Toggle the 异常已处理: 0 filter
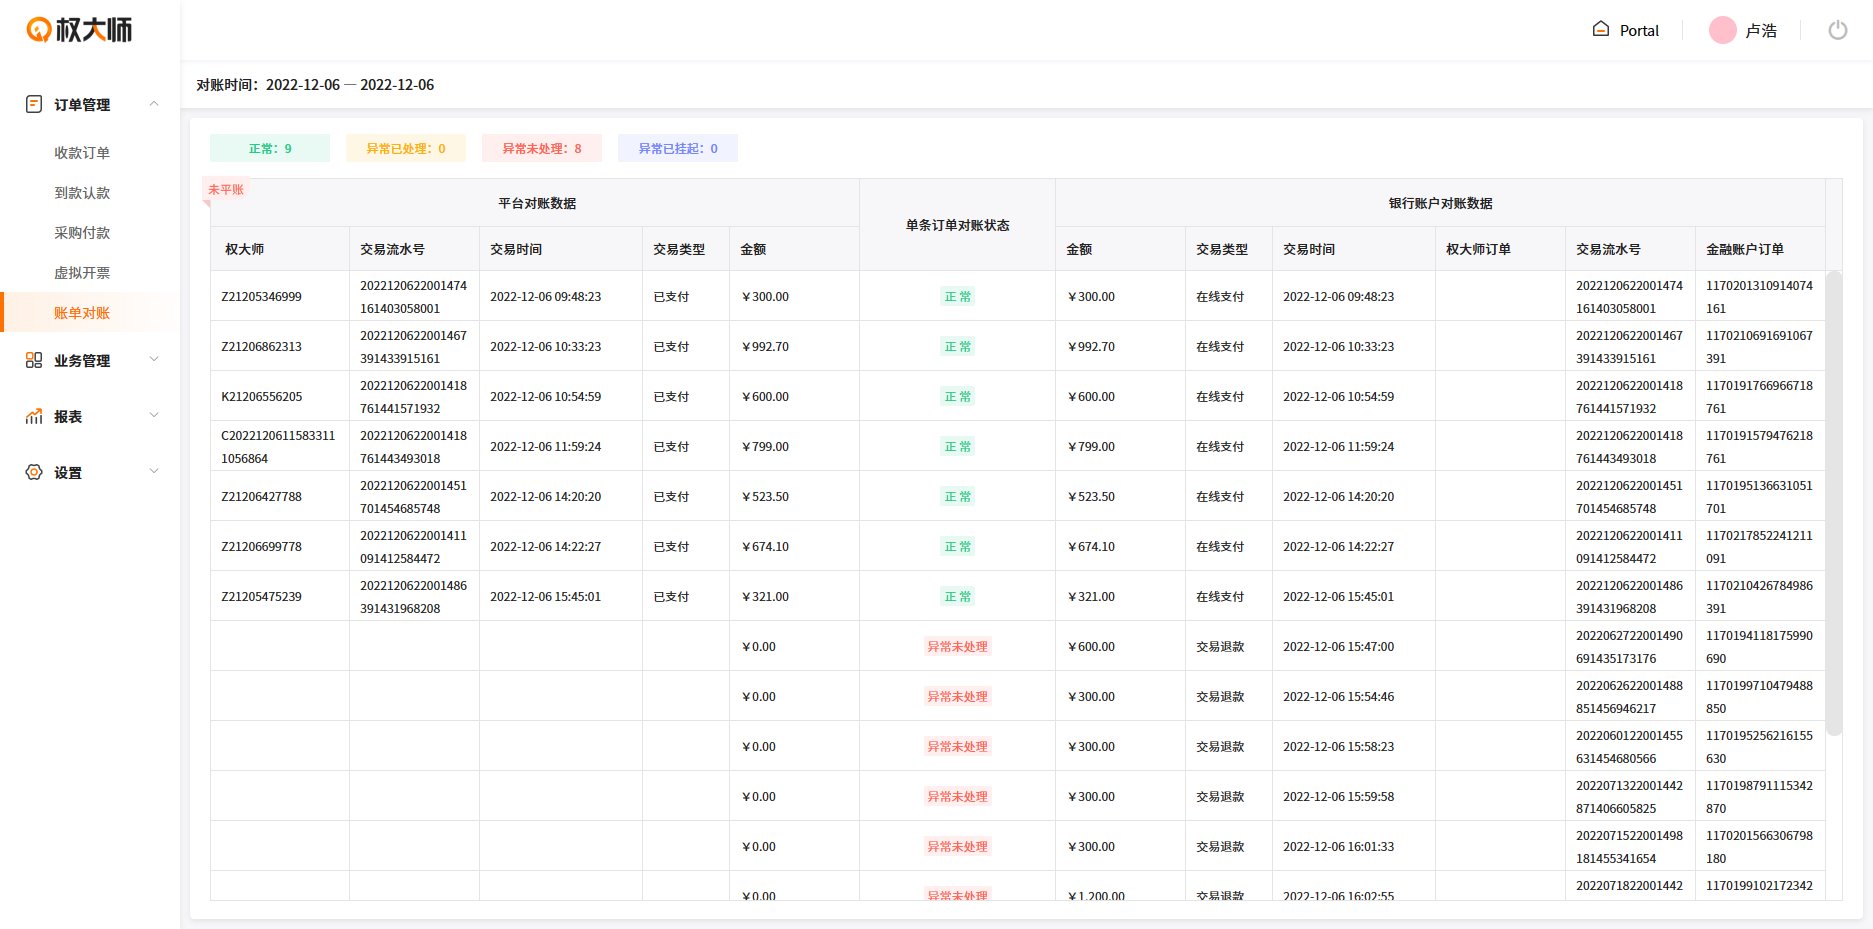 pos(405,147)
